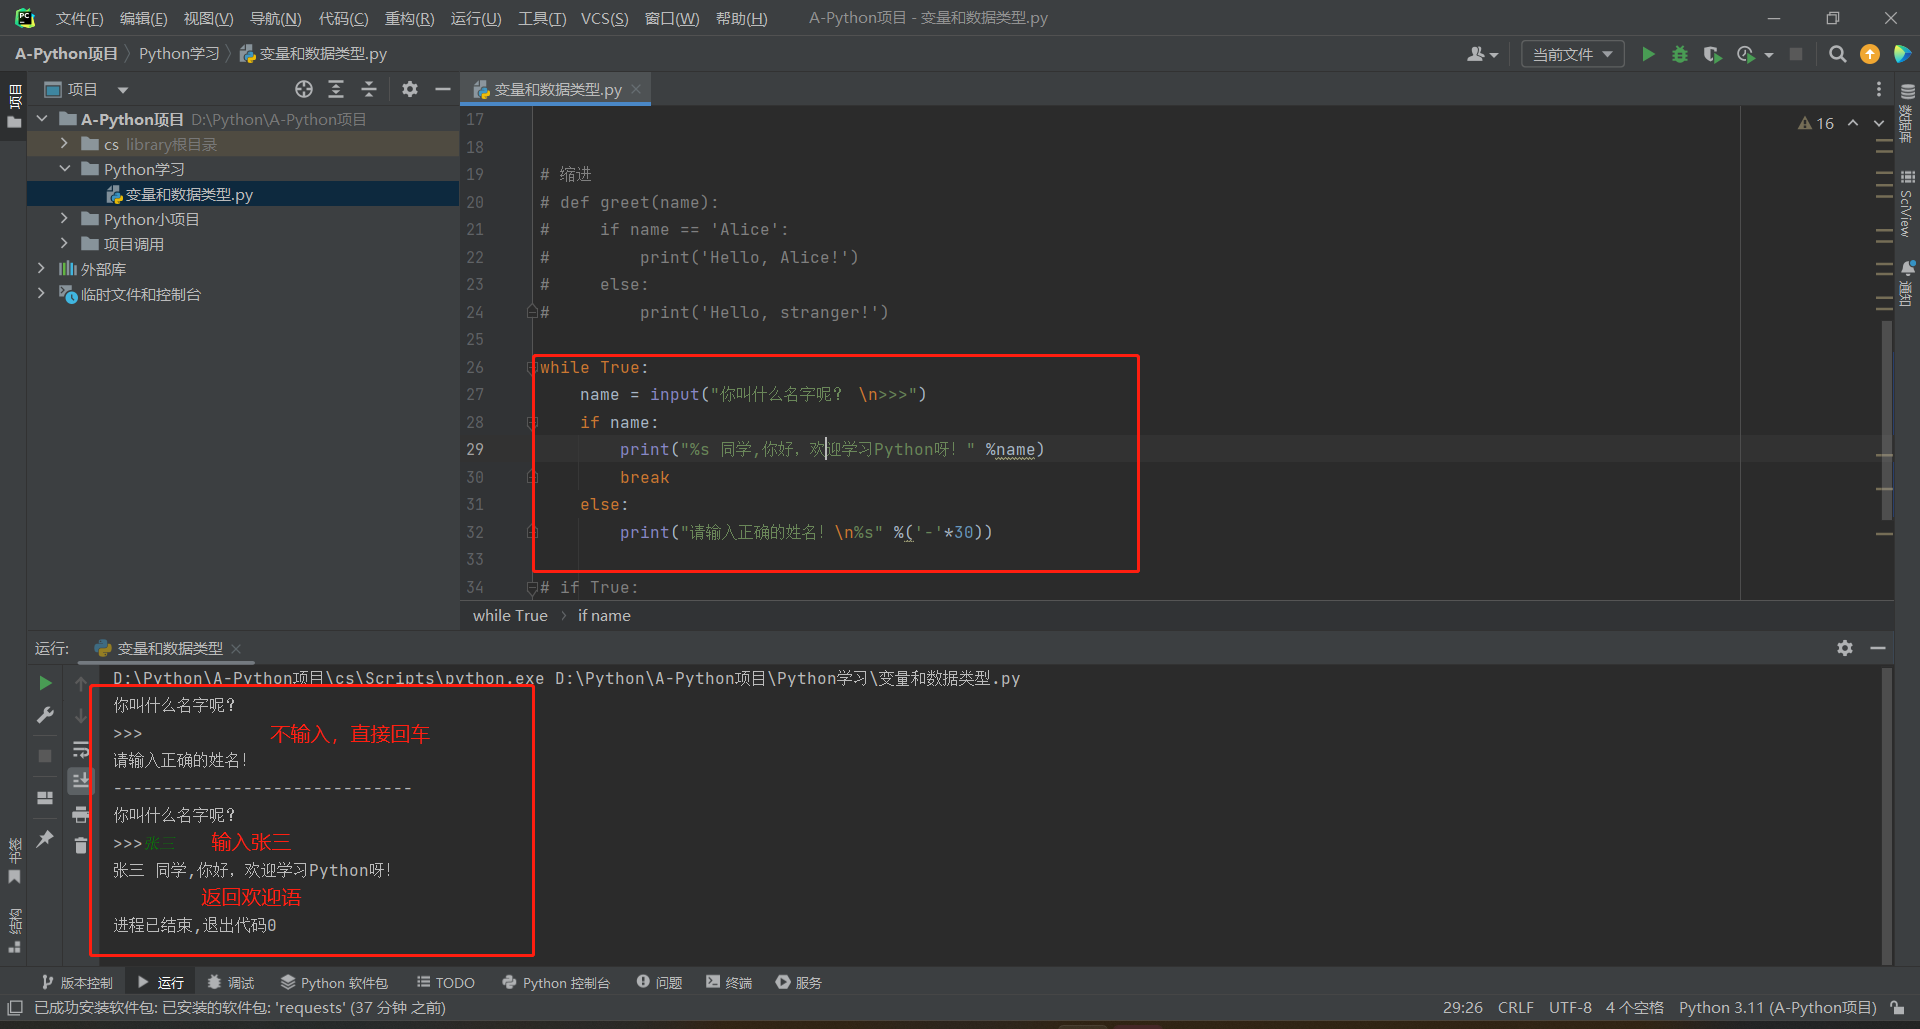This screenshot has height=1029, width=1920.
Task: Print the console output with the printer icon
Action: pos(81,815)
